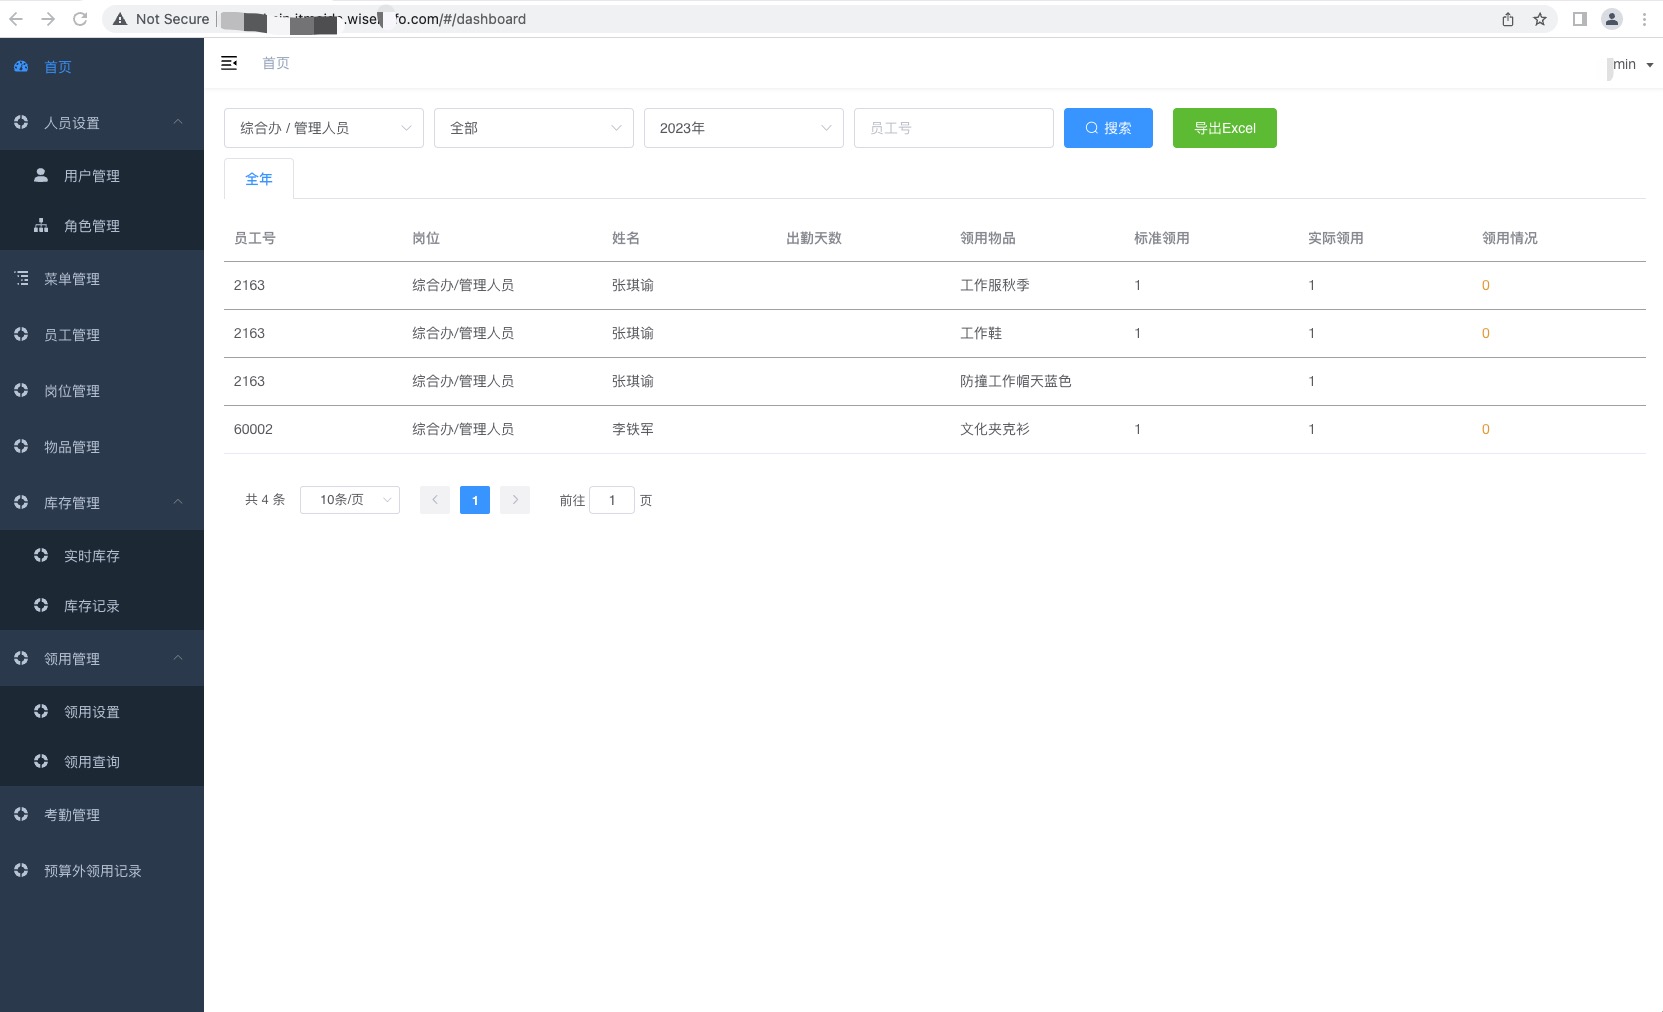Click the 标准领用 column header
The image size is (1663, 1012).
click(x=1162, y=238)
